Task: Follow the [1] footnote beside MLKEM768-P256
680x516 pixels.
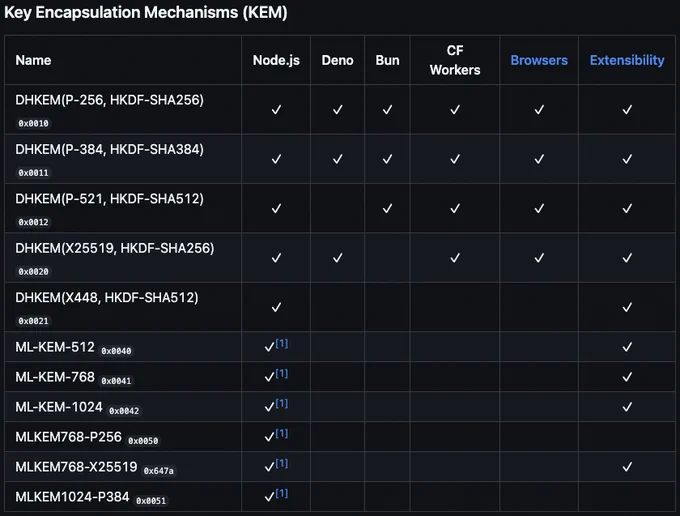Action: 281,433
